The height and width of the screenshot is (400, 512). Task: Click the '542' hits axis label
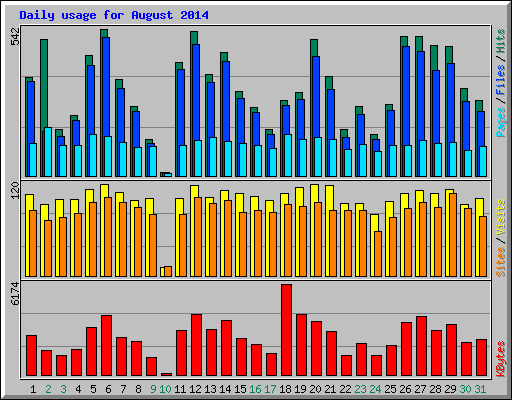pyautogui.click(x=15, y=36)
